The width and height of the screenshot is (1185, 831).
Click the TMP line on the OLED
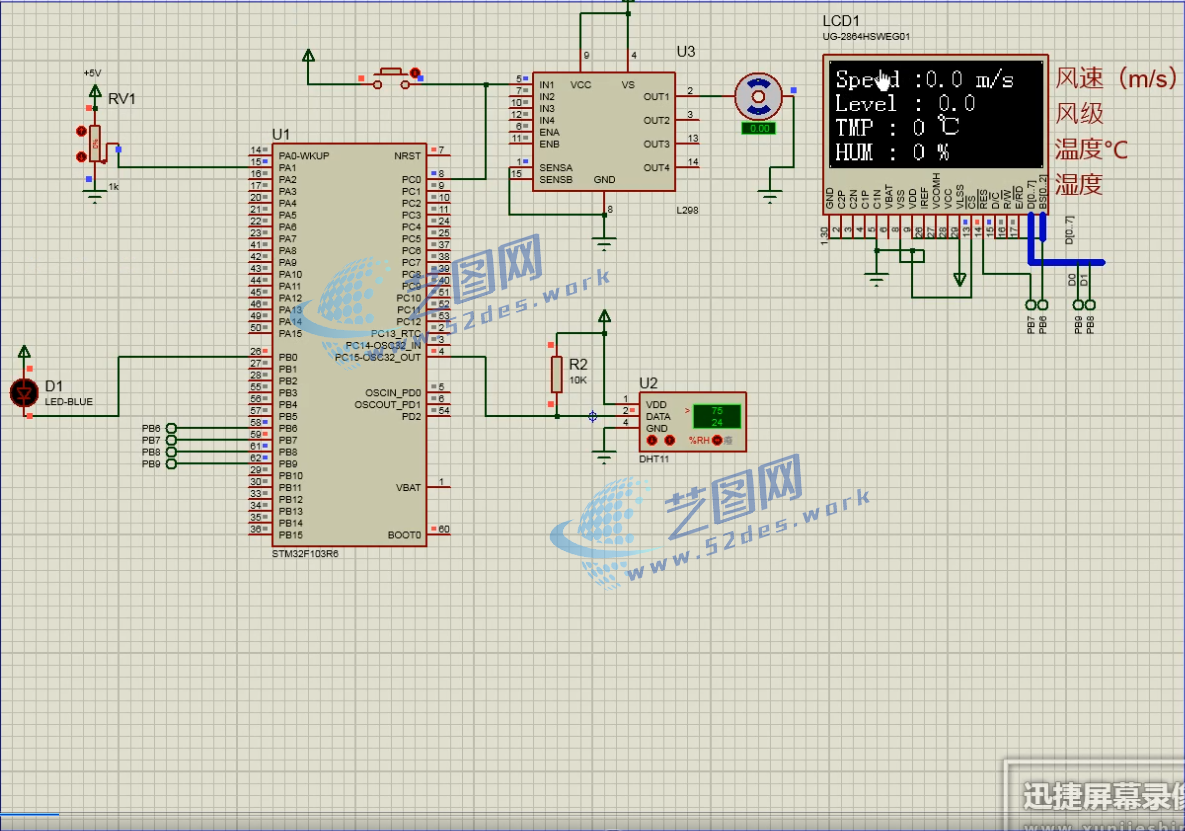pyautogui.click(x=897, y=128)
